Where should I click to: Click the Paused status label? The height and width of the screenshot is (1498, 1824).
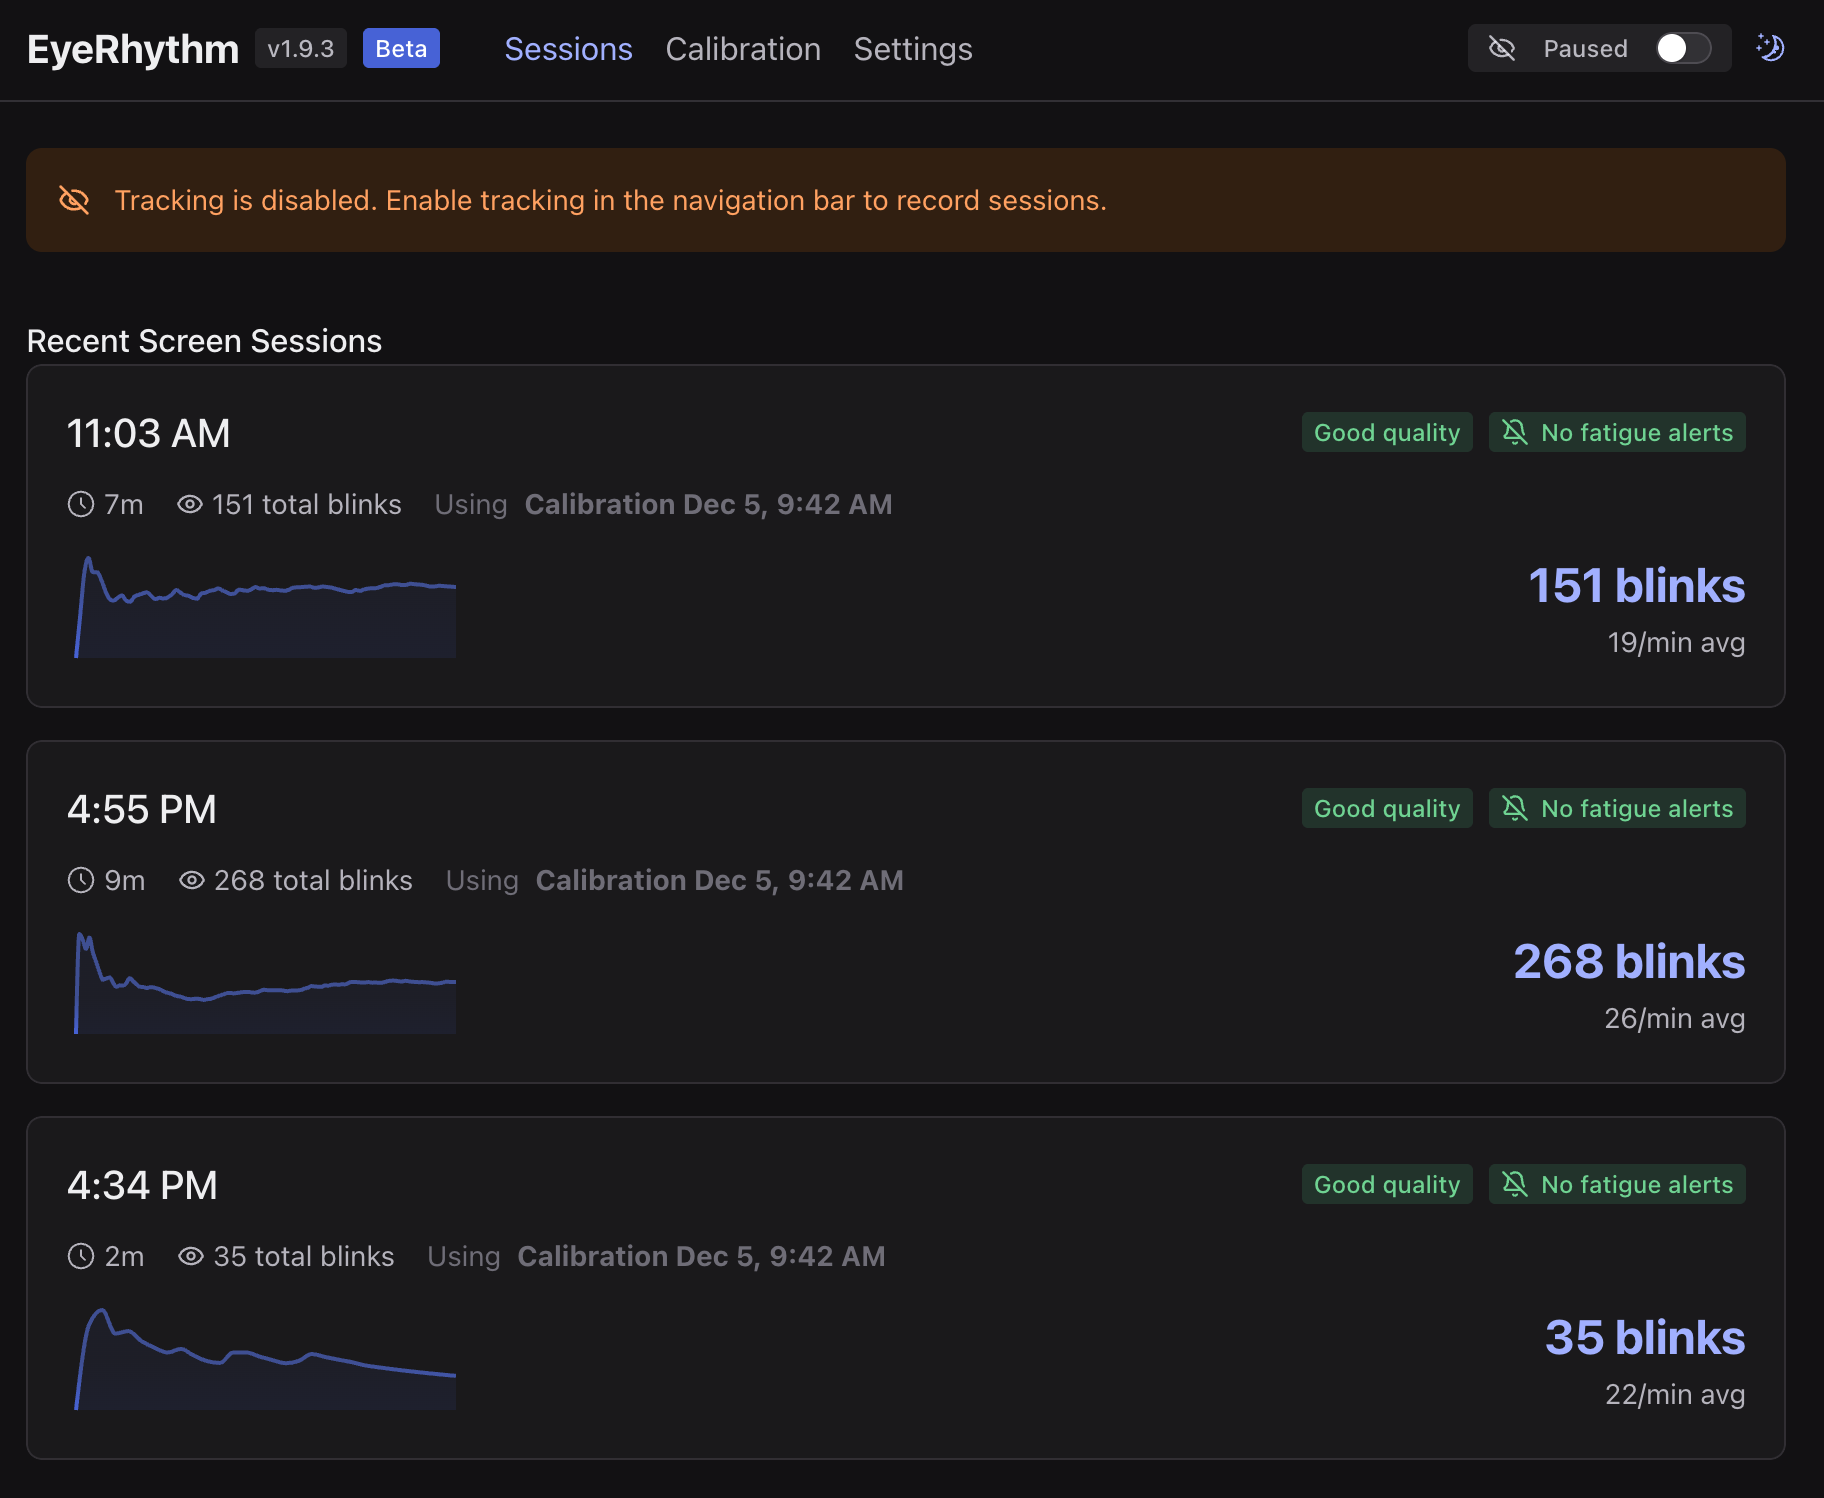(1585, 48)
